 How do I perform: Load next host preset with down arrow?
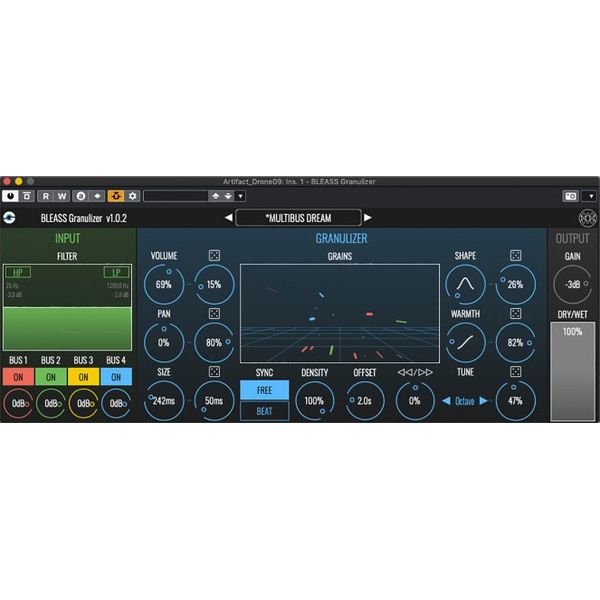(x=228, y=196)
